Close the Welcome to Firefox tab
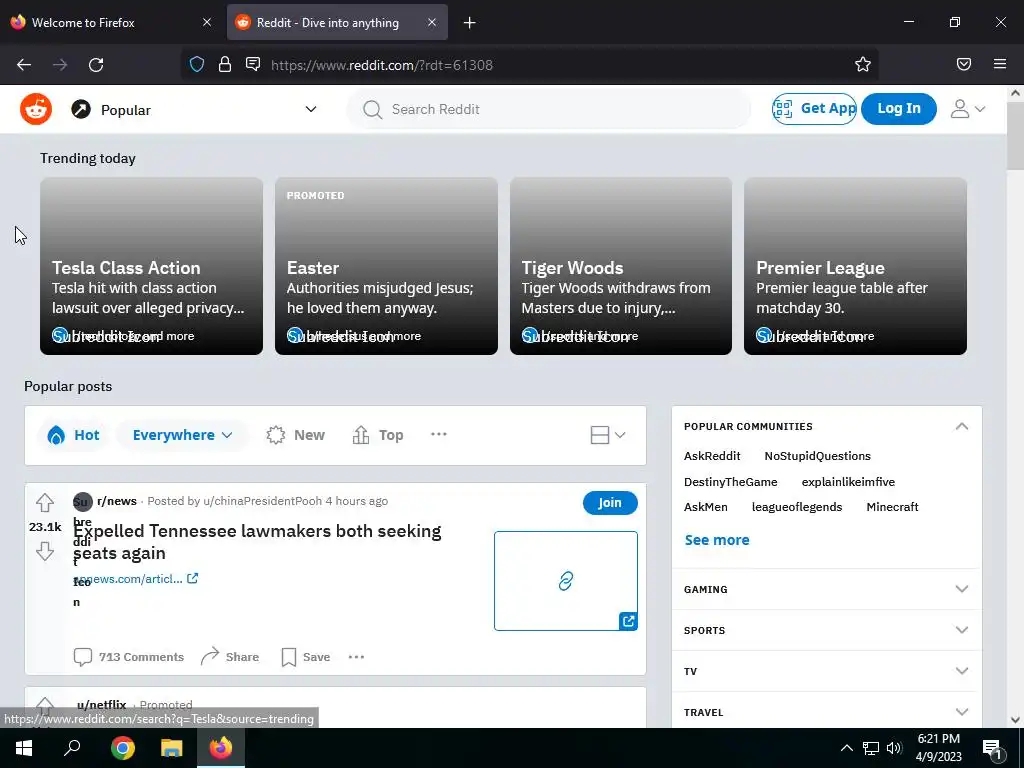1024x768 pixels. pyautogui.click(x=206, y=23)
